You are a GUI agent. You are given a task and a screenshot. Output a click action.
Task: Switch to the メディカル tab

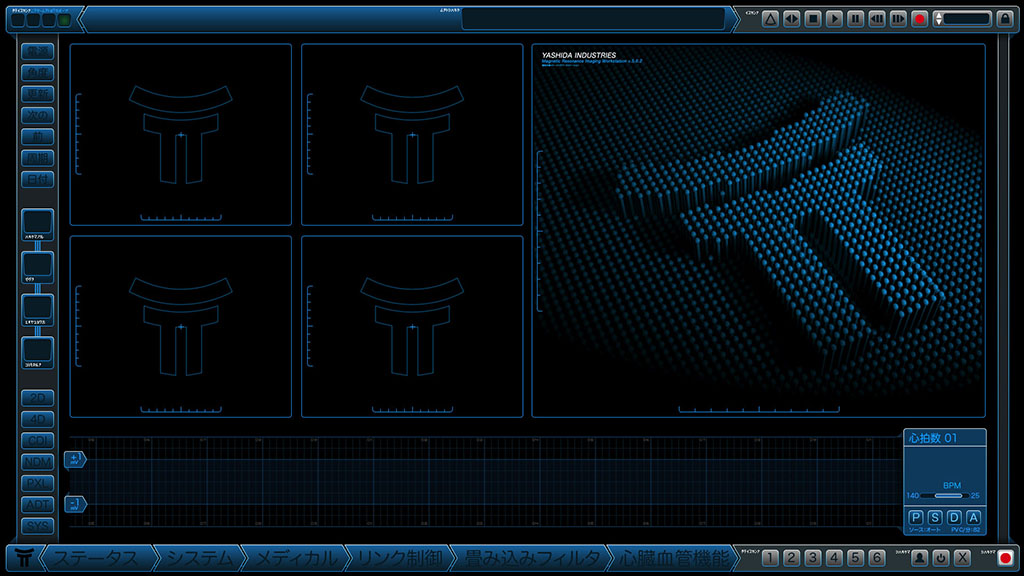pos(294,558)
